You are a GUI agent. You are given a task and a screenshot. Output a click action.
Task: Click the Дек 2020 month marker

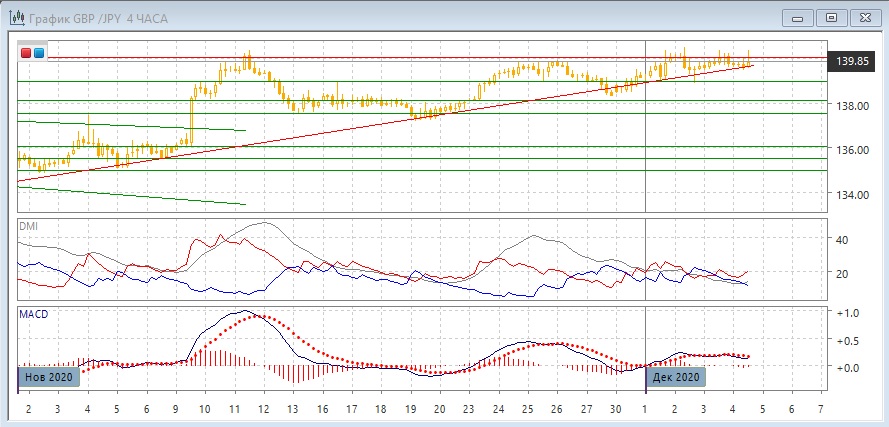tap(676, 377)
